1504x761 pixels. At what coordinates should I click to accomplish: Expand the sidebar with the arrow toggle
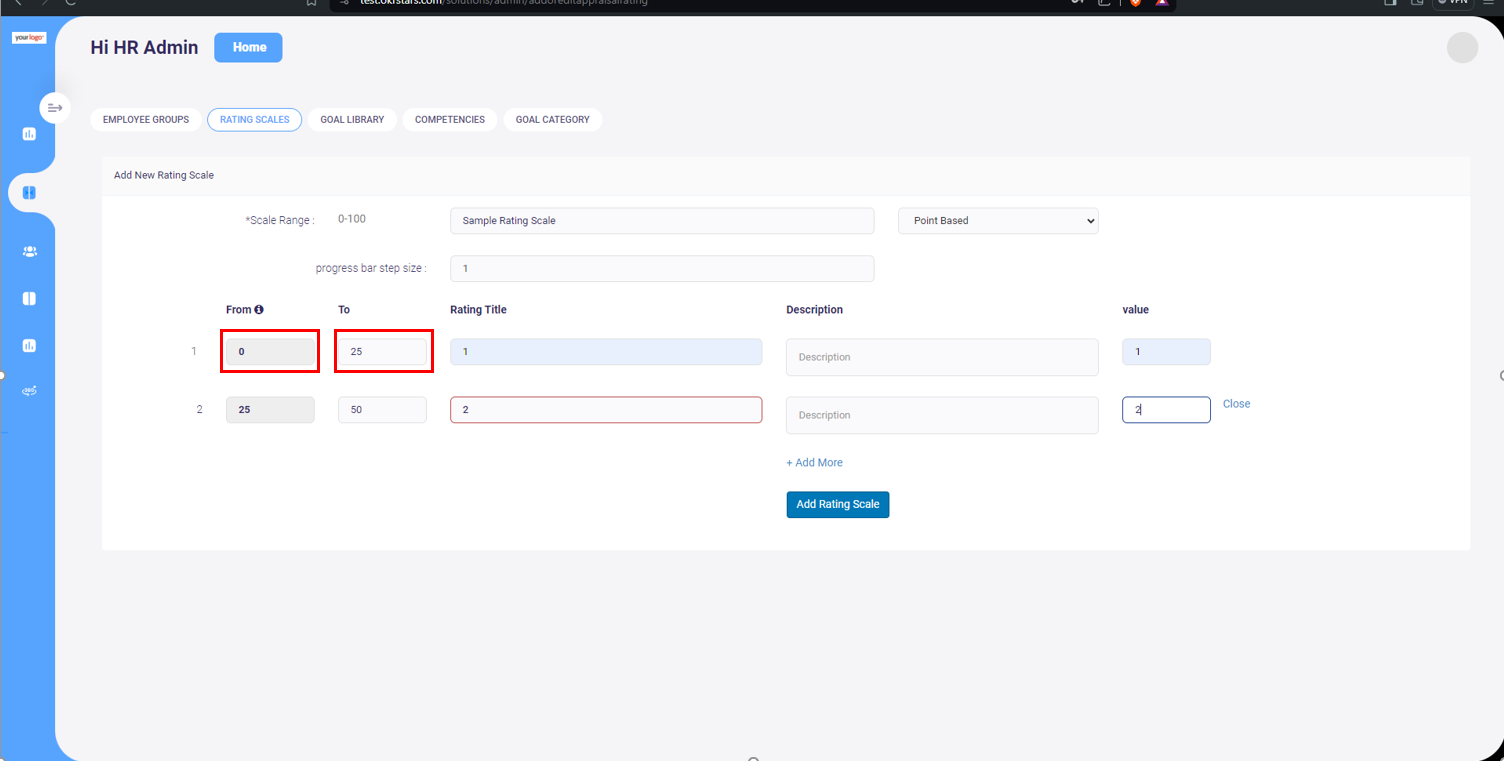click(x=55, y=107)
